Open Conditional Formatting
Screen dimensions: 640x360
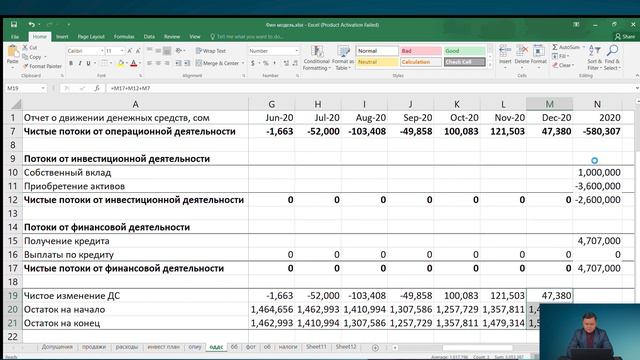[316, 58]
